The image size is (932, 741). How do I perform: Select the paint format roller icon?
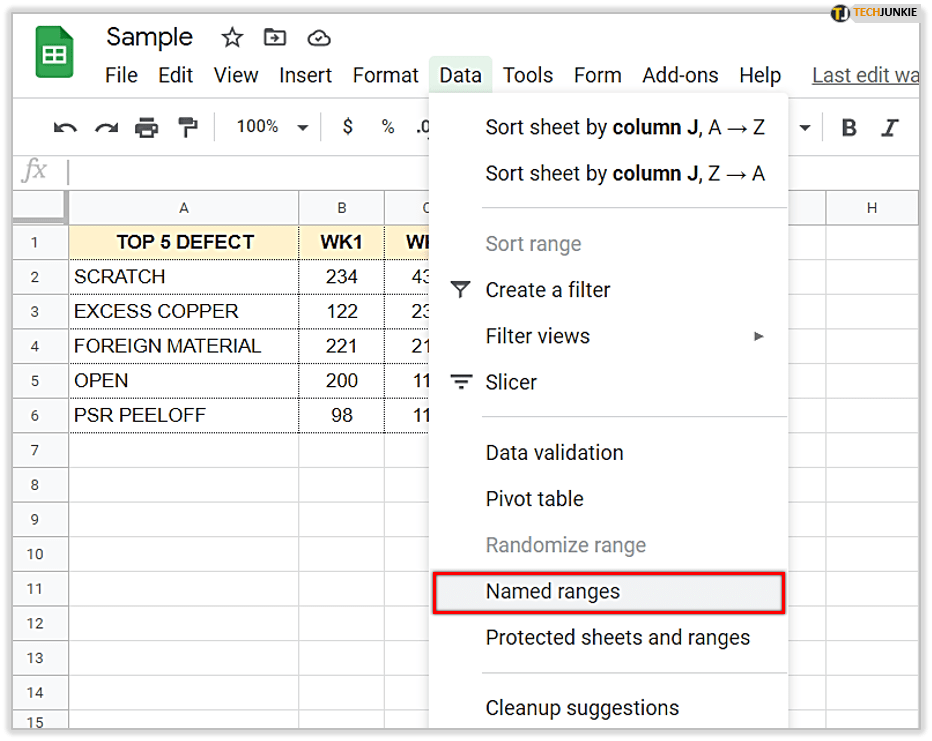[187, 127]
